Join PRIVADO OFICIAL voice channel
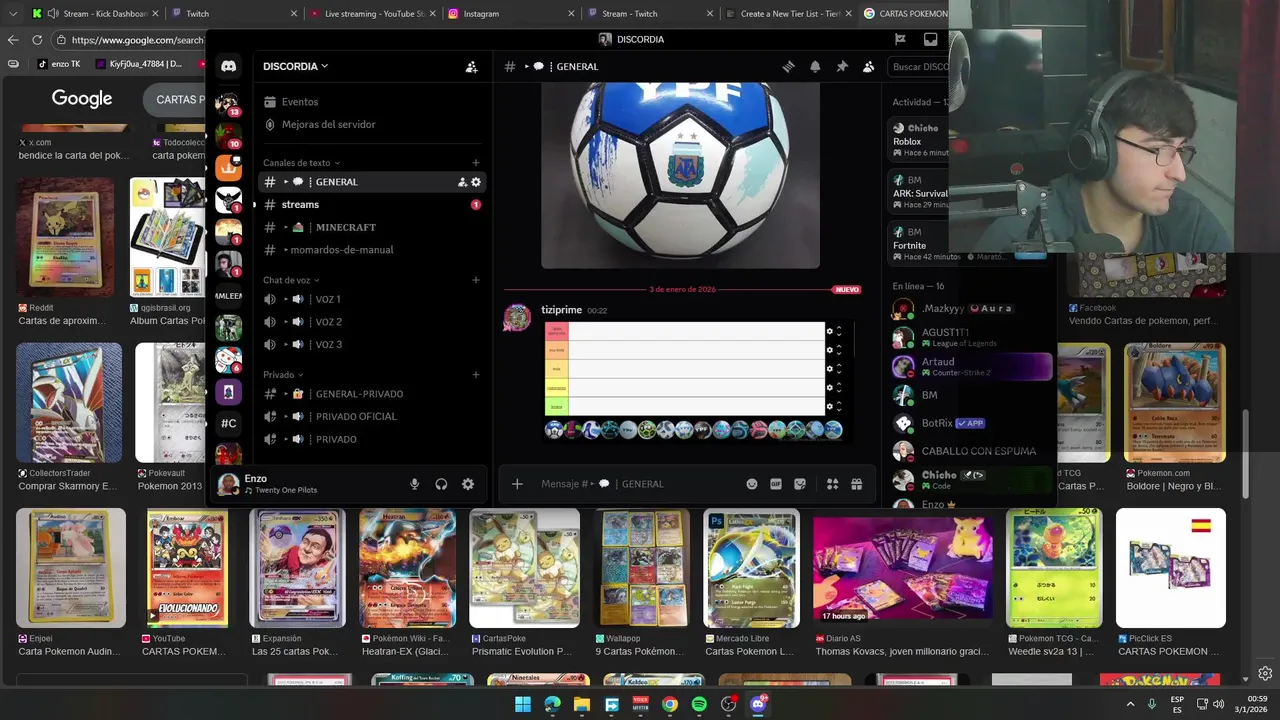Viewport: 1280px width, 720px height. tap(370, 416)
